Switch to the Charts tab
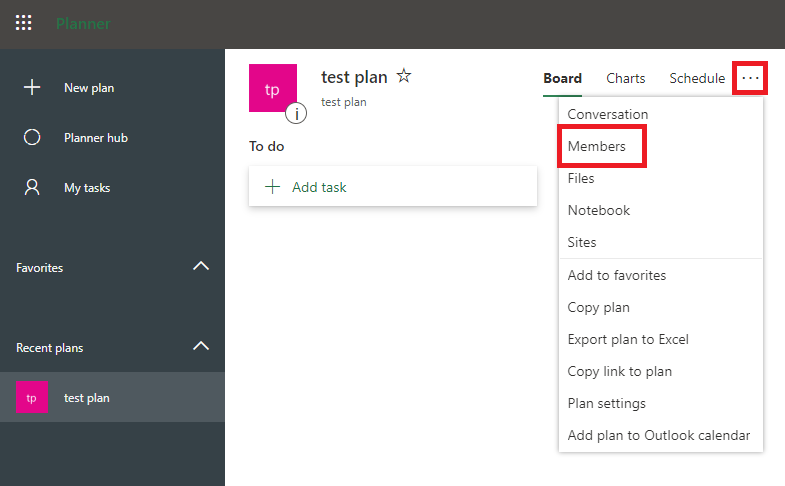This screenshot has height=486, width=785. [x=625, y=79]
